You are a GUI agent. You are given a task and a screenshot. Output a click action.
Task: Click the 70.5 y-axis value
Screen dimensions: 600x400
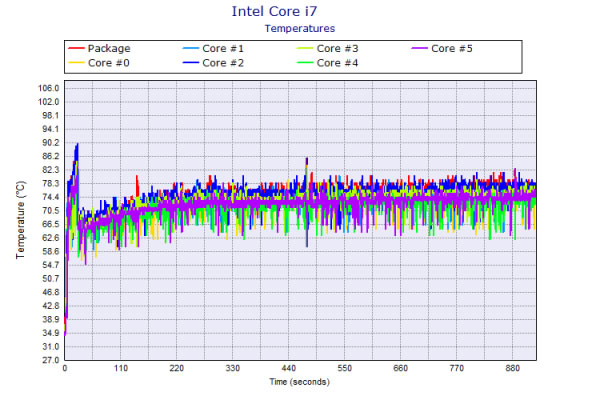[x=51, y=211]
